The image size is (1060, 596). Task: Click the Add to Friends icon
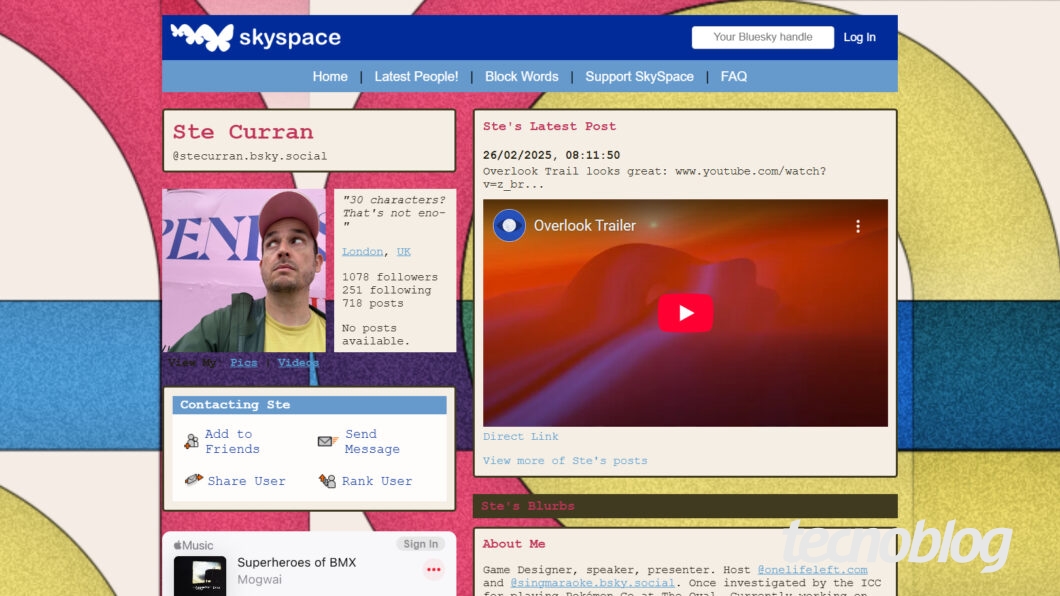(191, 441)
